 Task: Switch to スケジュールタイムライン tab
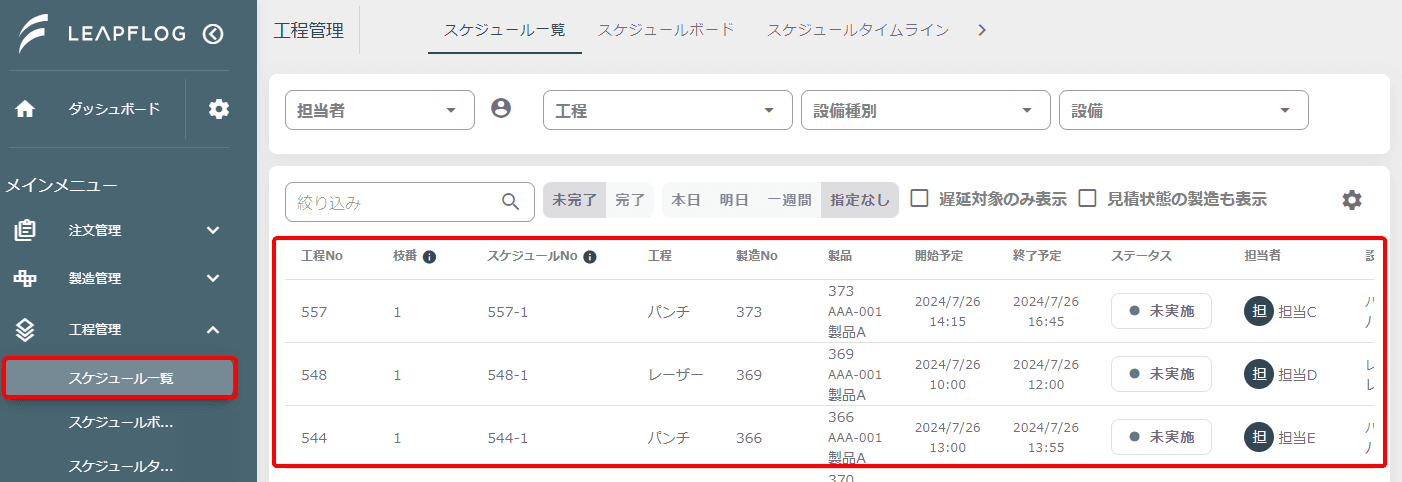[x=858, y=30]
